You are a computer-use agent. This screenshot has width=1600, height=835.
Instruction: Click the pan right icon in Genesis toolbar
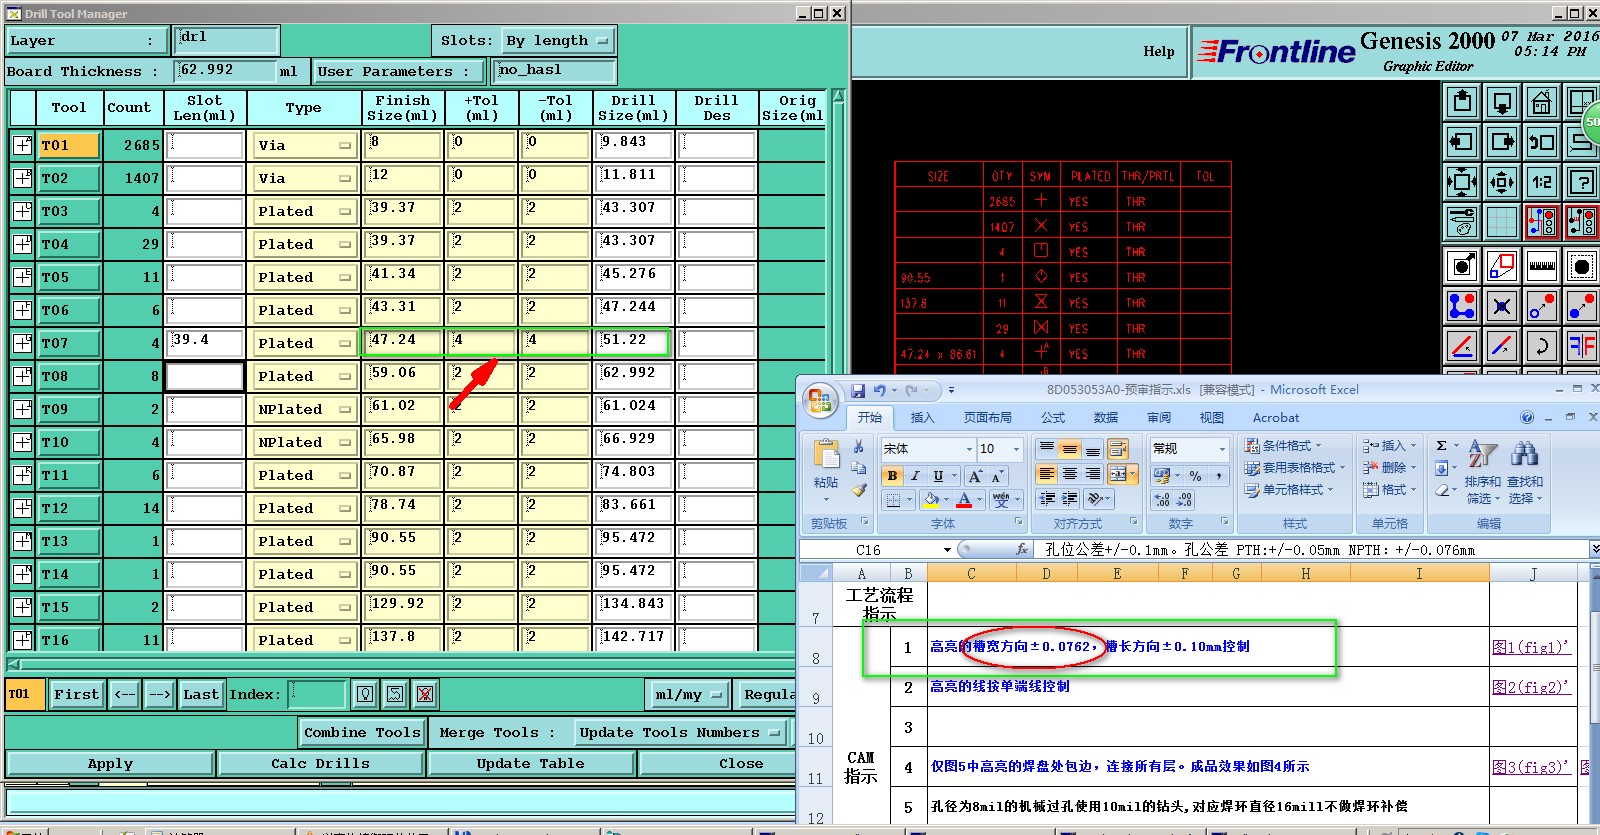pos(1502,142)
